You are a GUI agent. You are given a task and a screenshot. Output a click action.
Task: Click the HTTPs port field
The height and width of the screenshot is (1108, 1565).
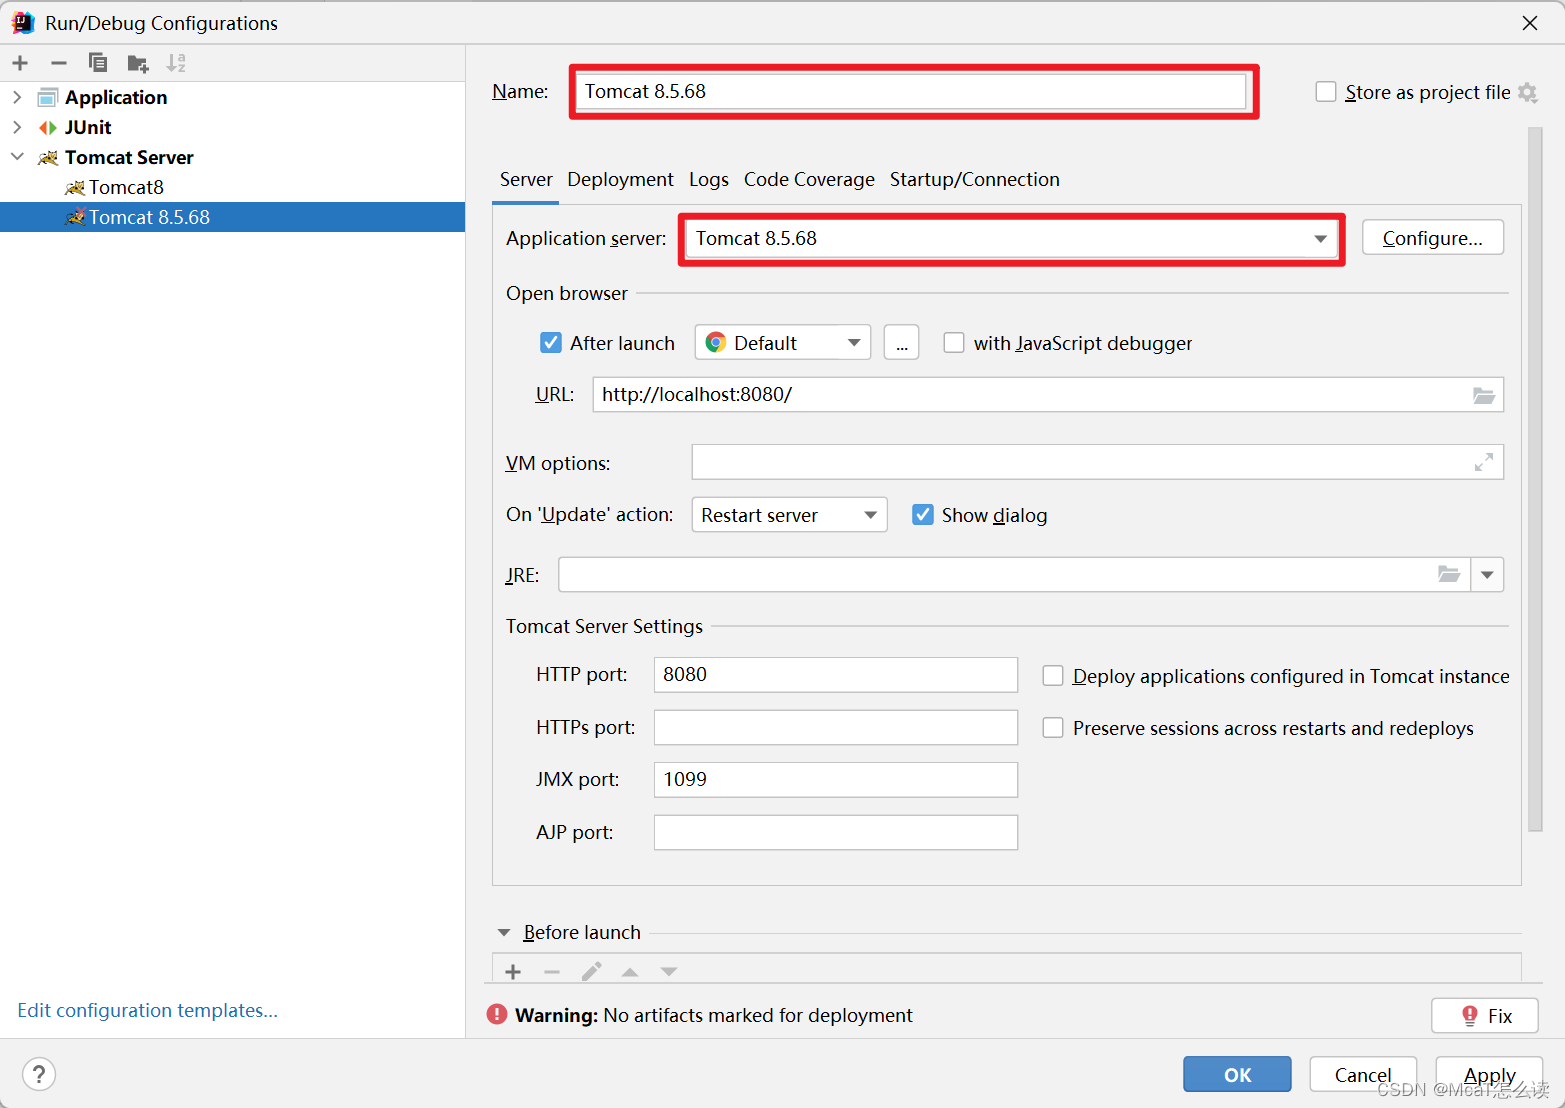836,727
